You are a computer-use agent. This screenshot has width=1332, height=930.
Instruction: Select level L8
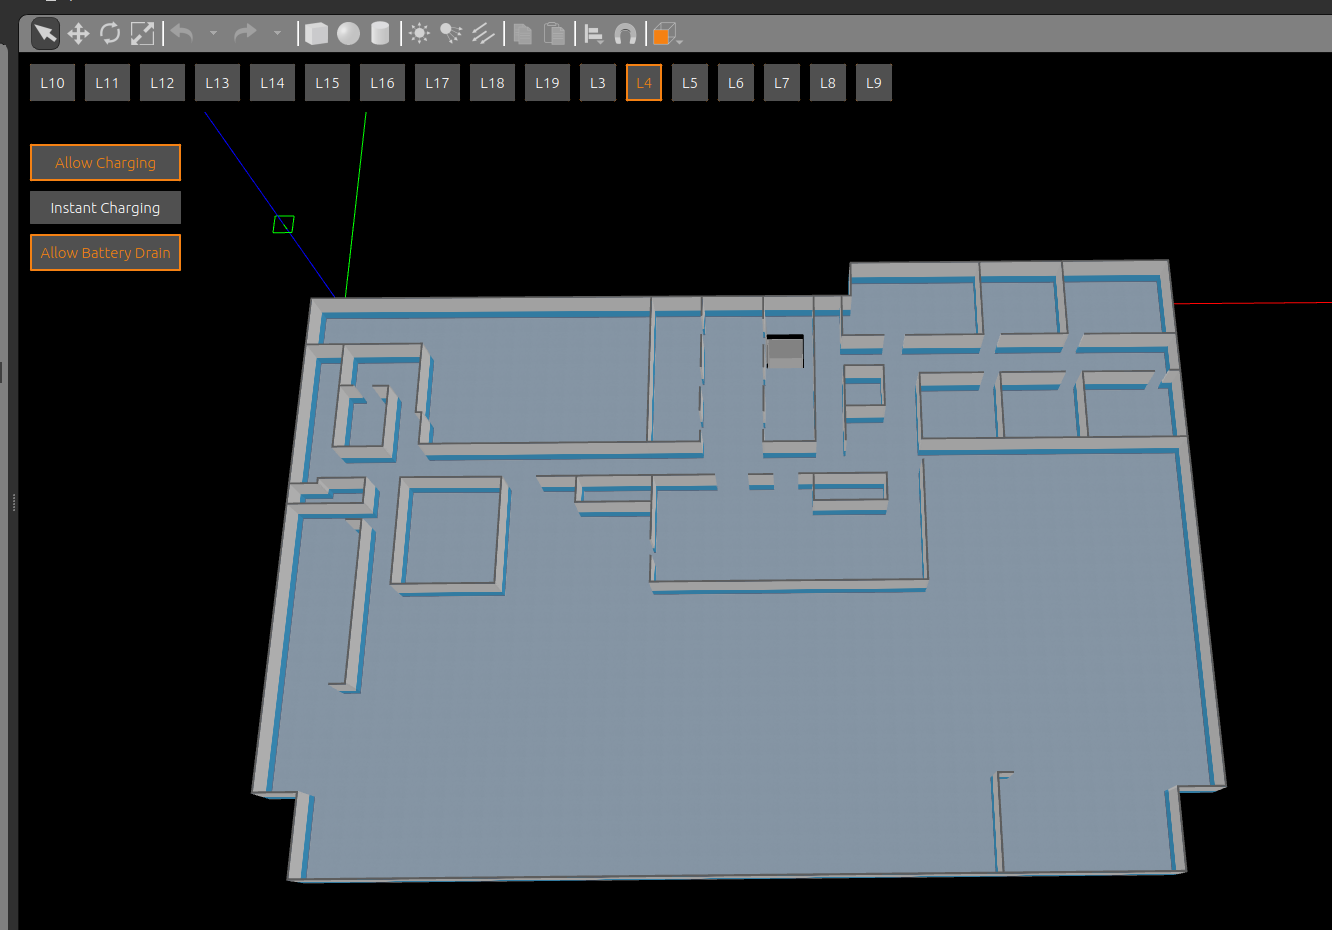coord(828,83)
